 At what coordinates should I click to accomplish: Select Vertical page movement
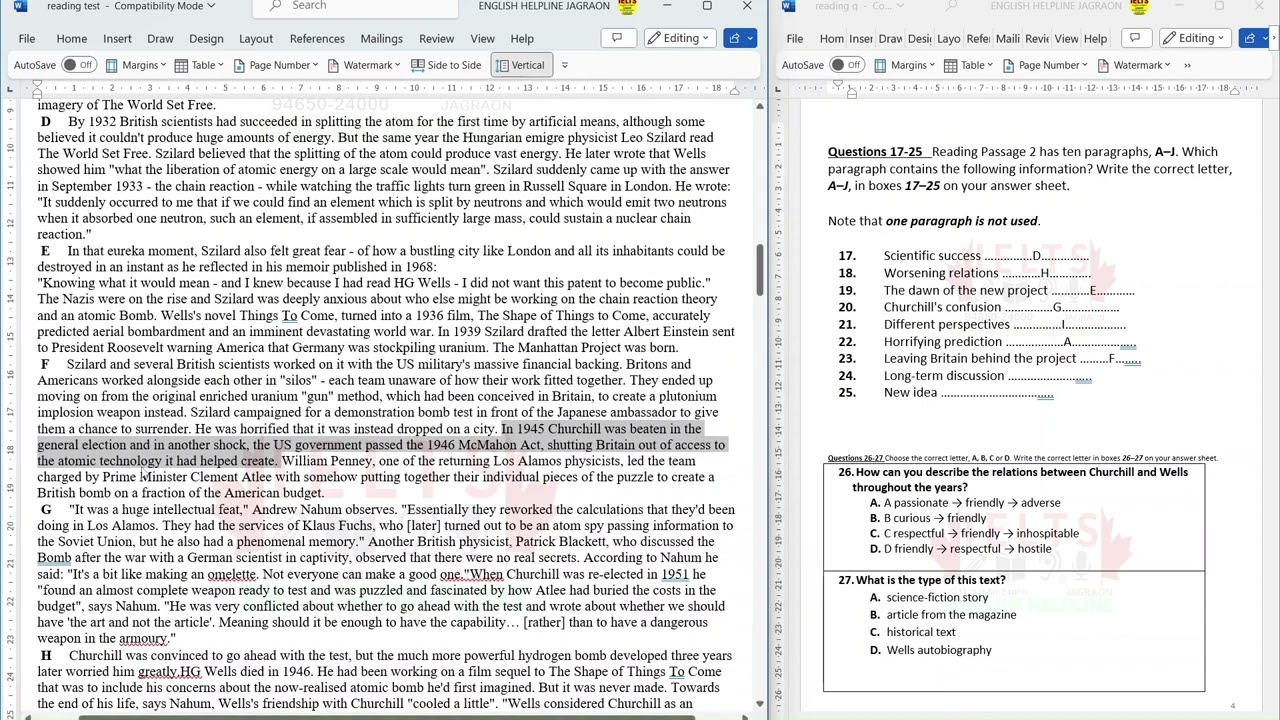[520, 65]
